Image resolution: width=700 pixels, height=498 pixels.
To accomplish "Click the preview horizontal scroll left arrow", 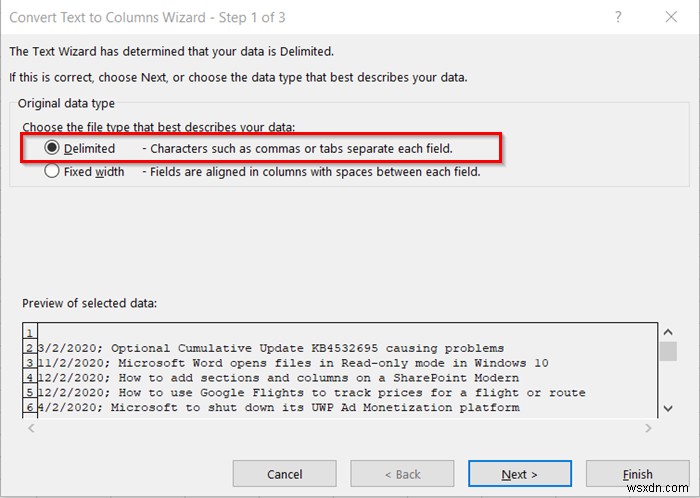I will [30, 428].
